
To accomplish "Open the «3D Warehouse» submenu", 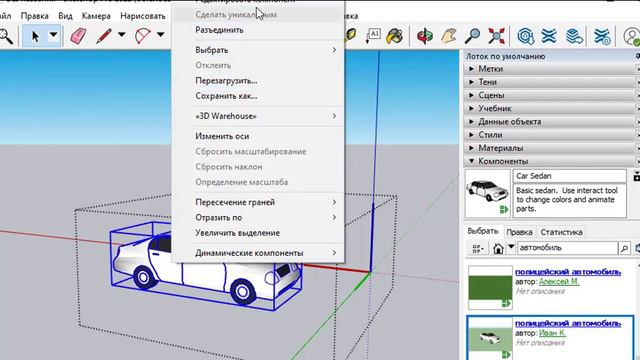I will click(258, 116).
